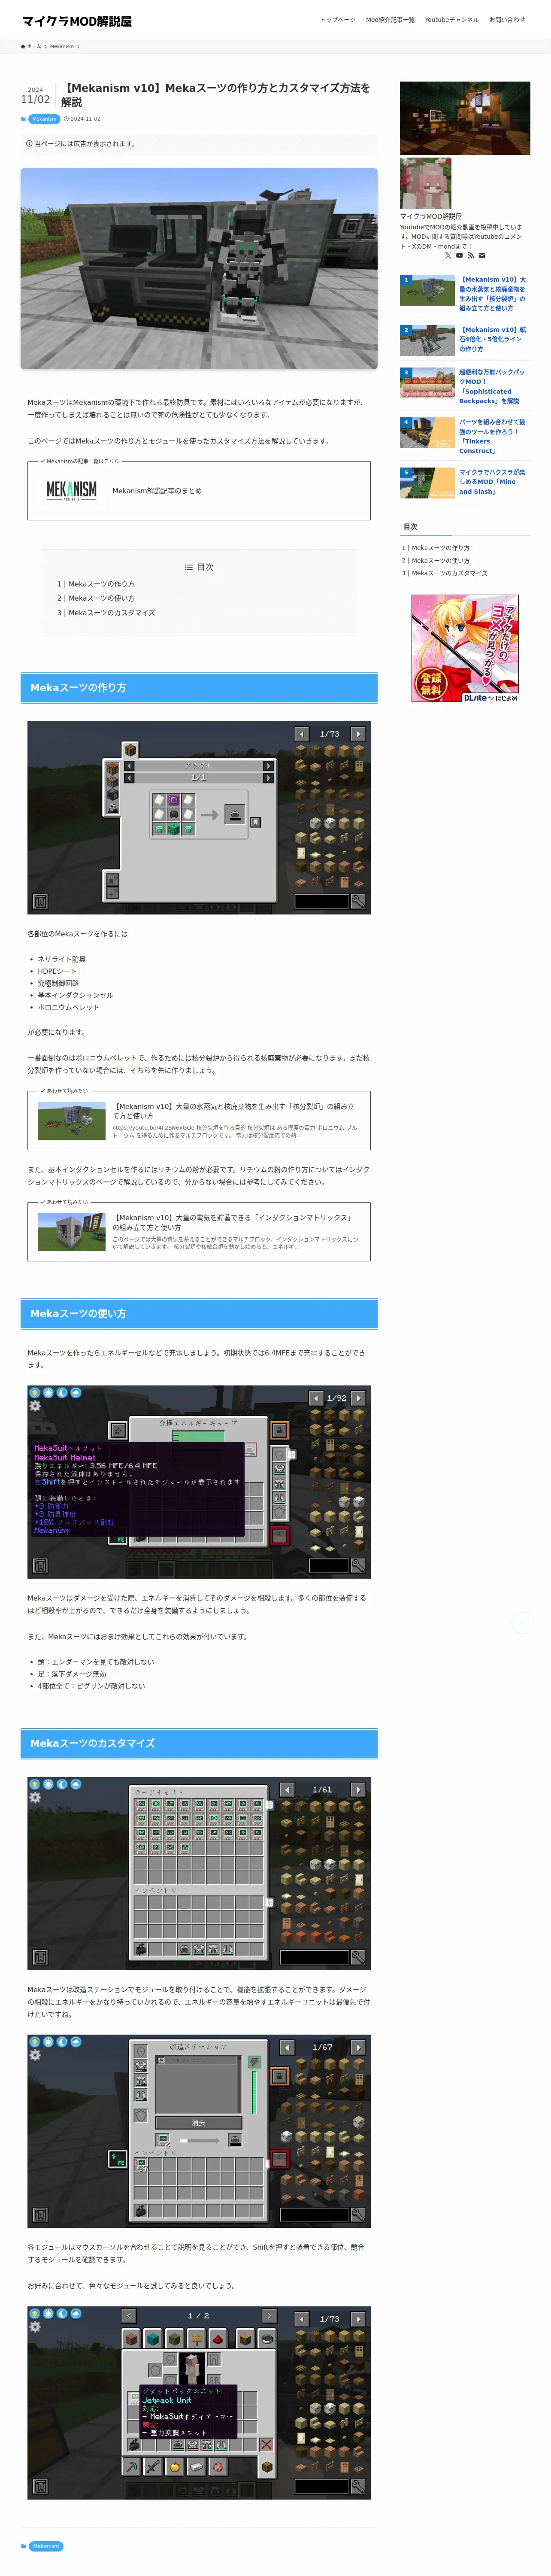Open the related article about インダクションマトリックス
Image resolution: width=551 pixels, height=2576 pixels.
199,1232
